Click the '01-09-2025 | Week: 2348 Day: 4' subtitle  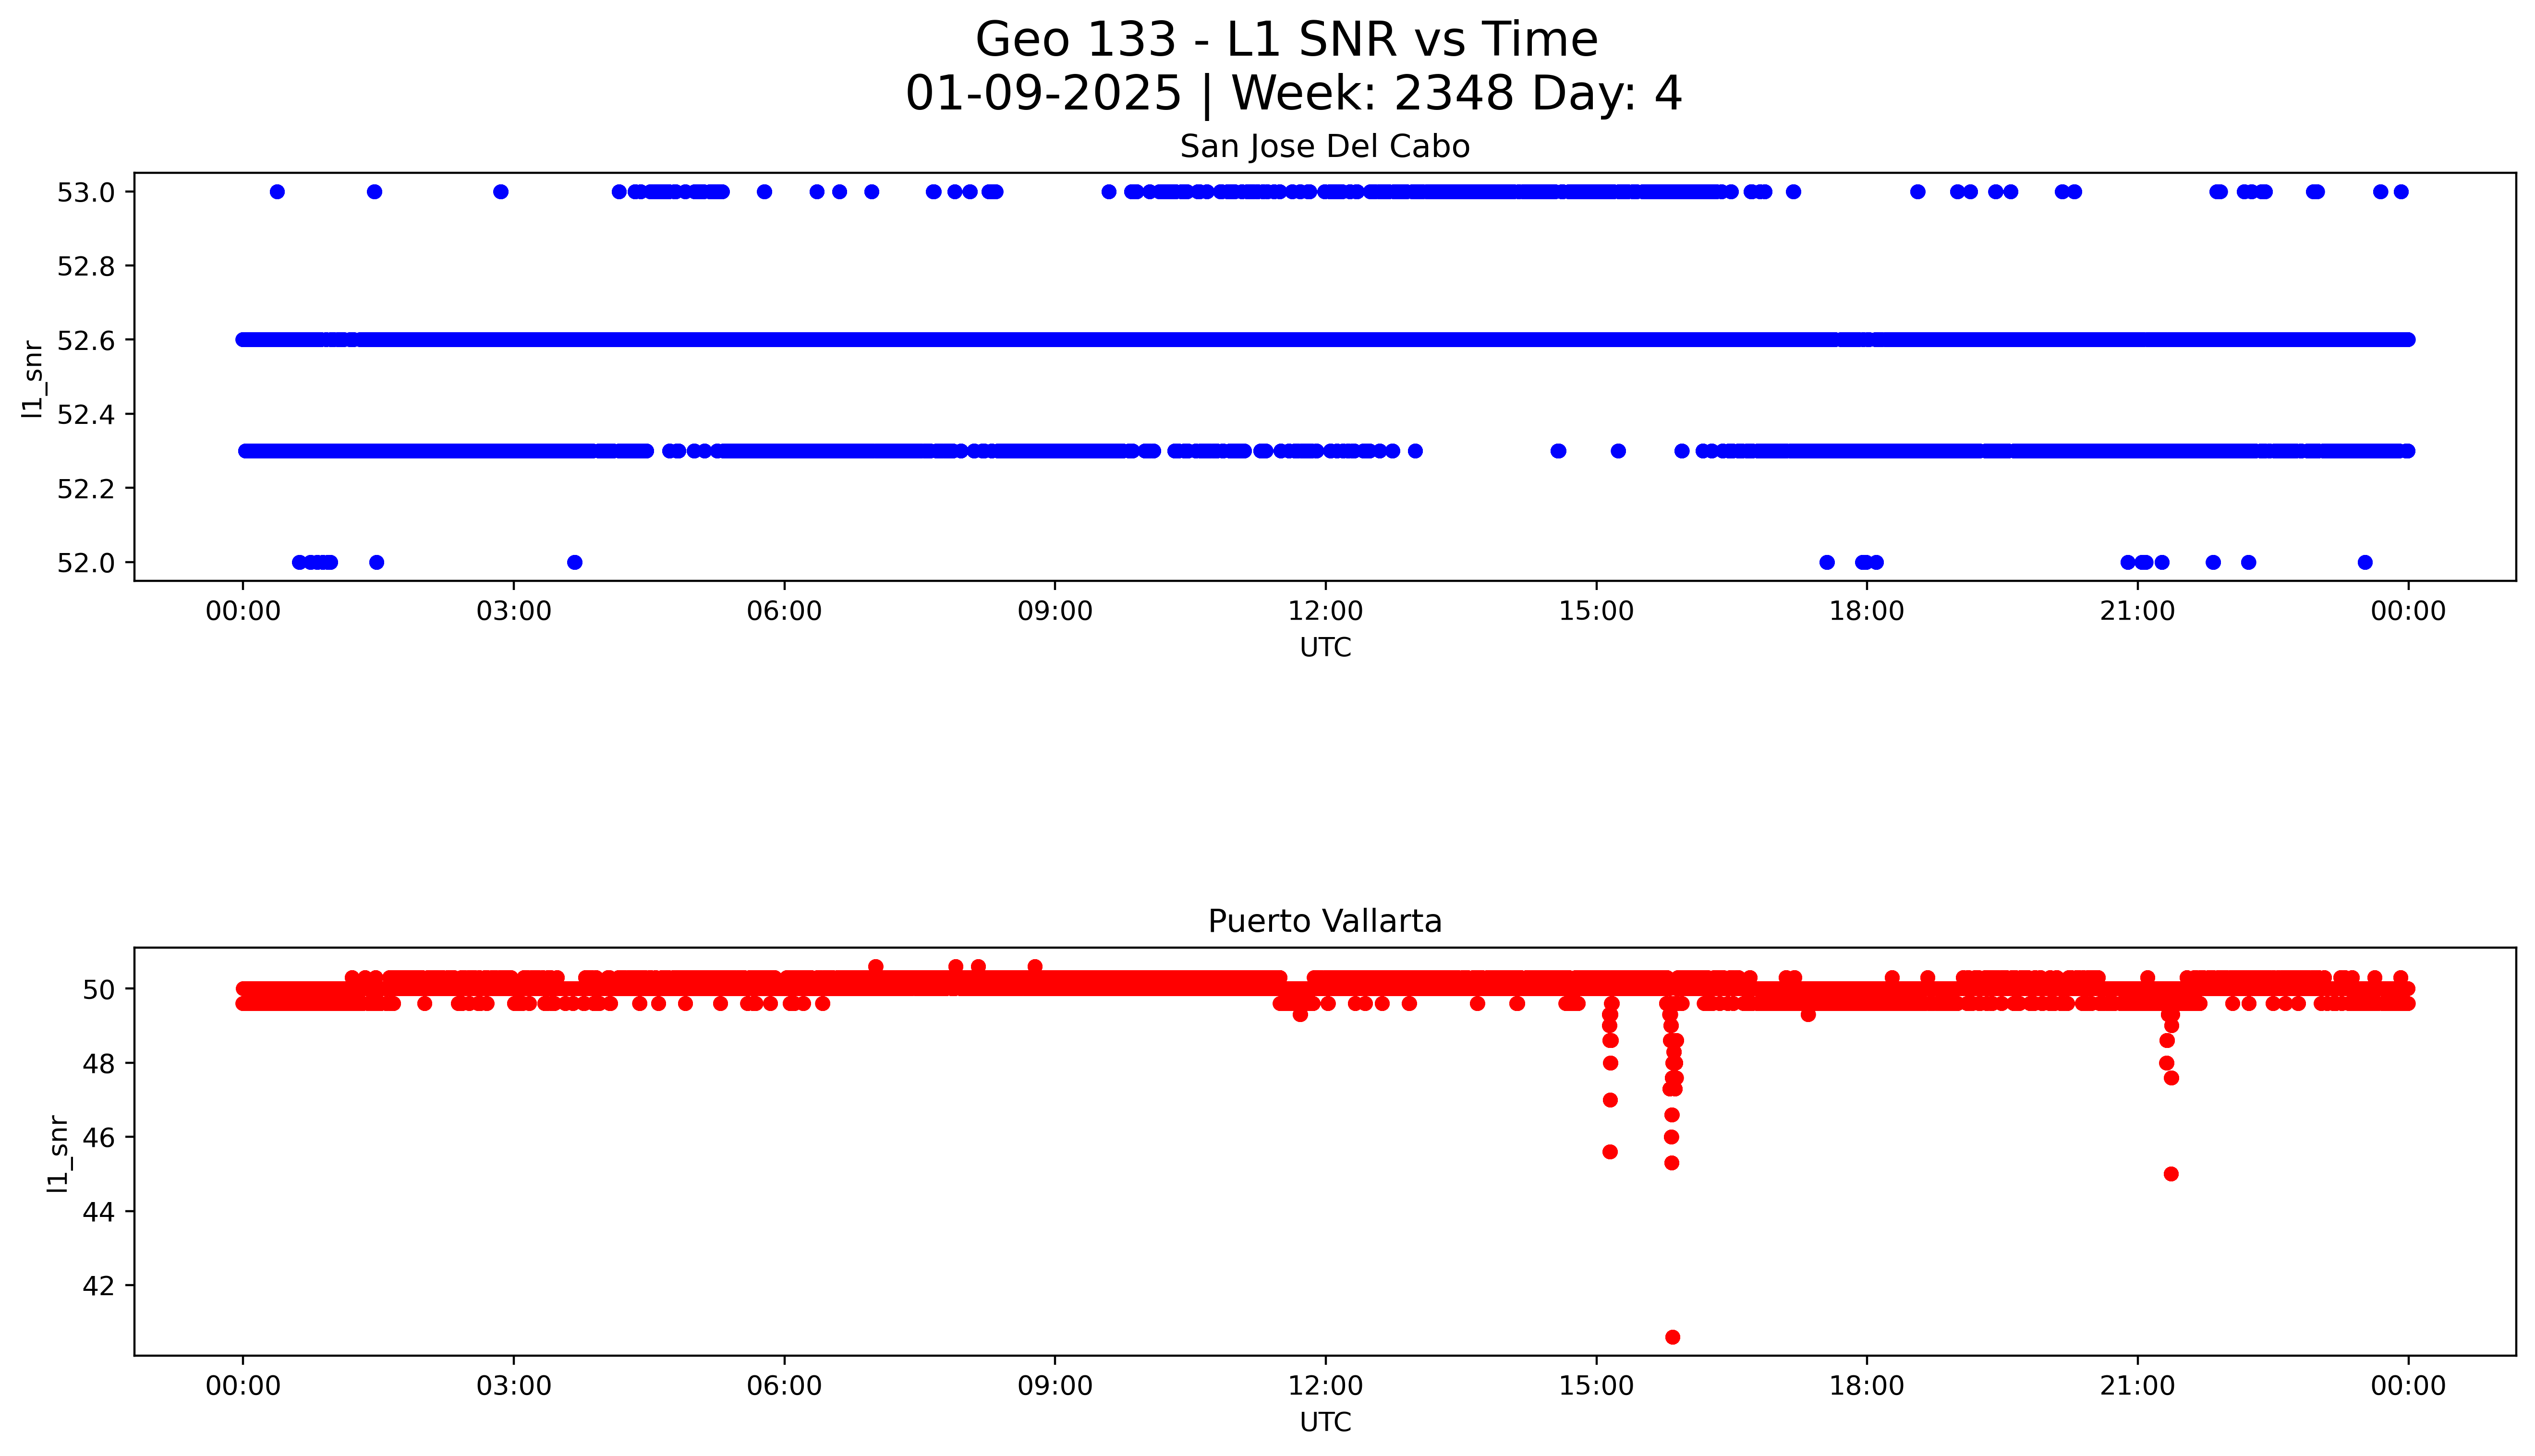pos(1293,94)
